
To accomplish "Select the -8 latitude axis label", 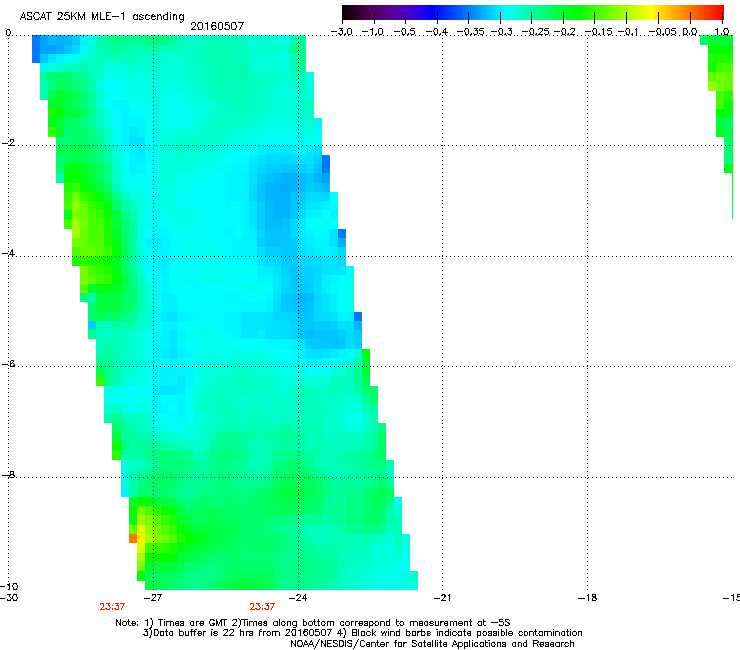I will [8, 475].
